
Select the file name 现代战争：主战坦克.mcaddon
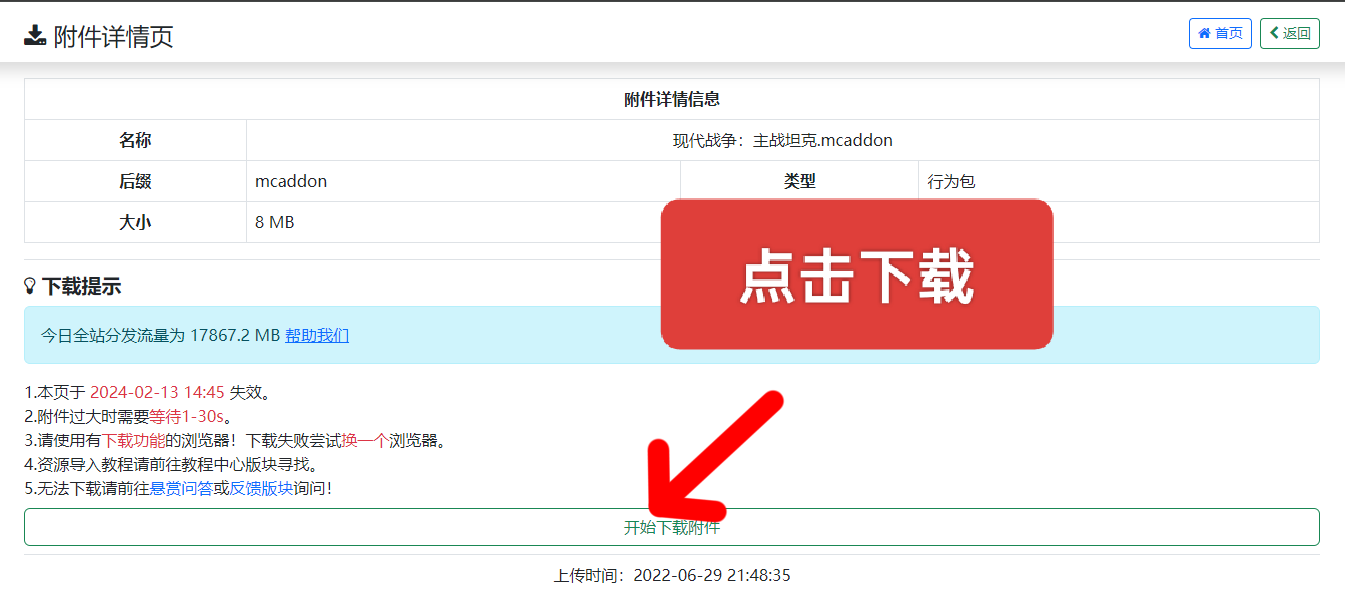pyautogui.click(x=783, y=140)
